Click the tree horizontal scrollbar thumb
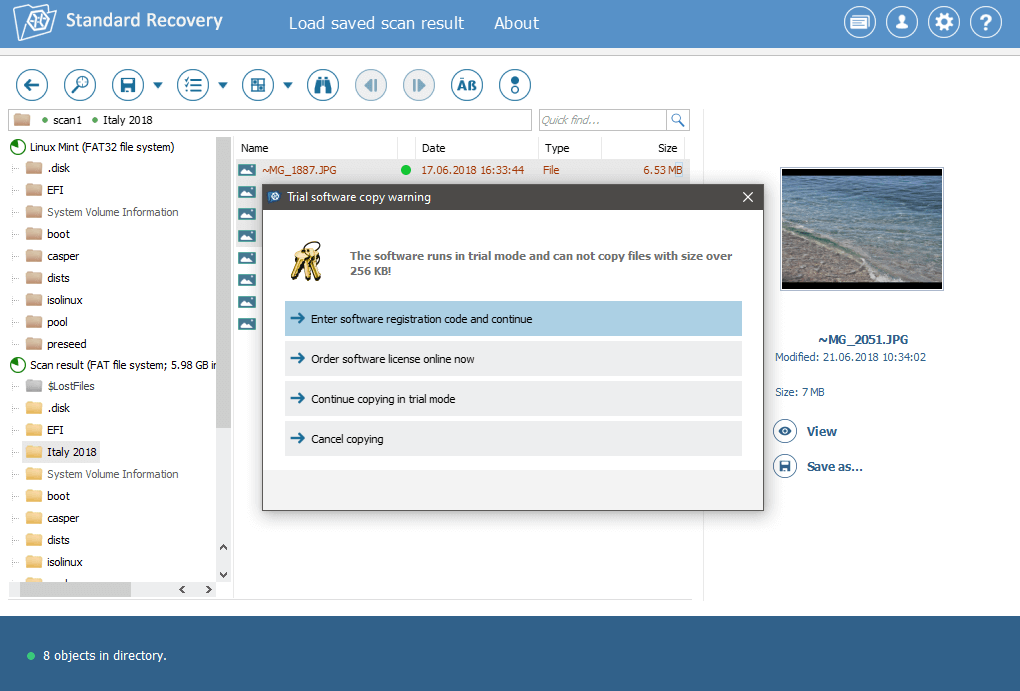The image size is (1020, 691). click(x=75, y=589)
